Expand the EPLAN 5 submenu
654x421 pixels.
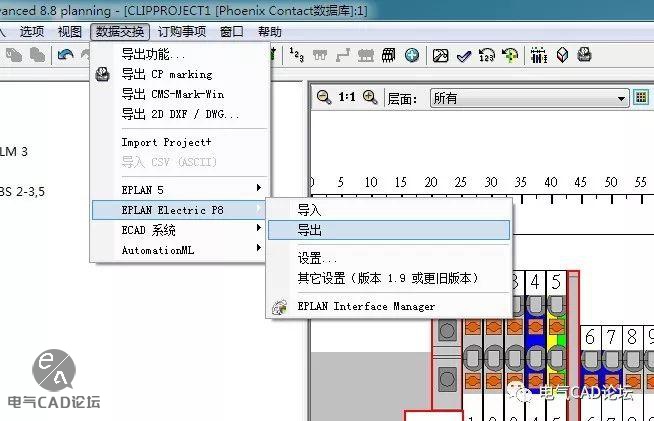point(179,190)
